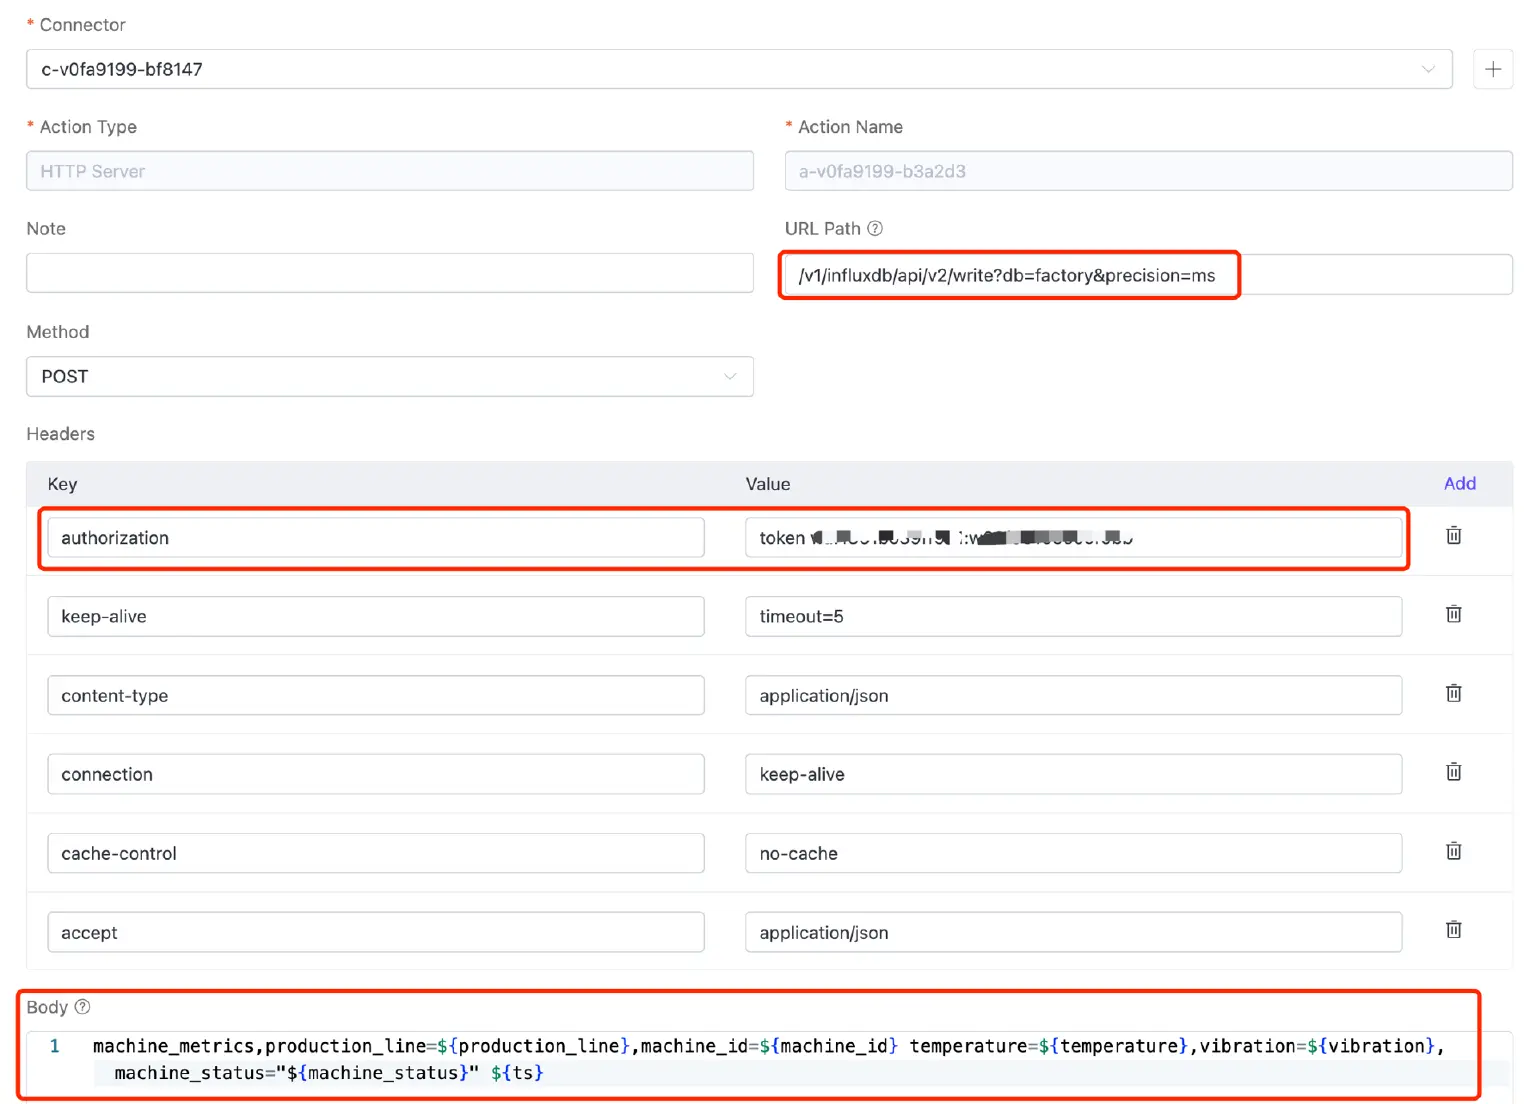Show the URL Path help tooltip icon

pyautogui.click(x=875, y=228)
